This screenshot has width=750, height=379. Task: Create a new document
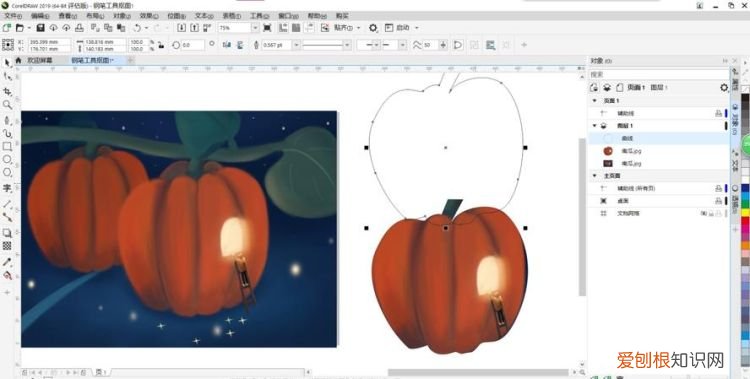coord(7,28)
